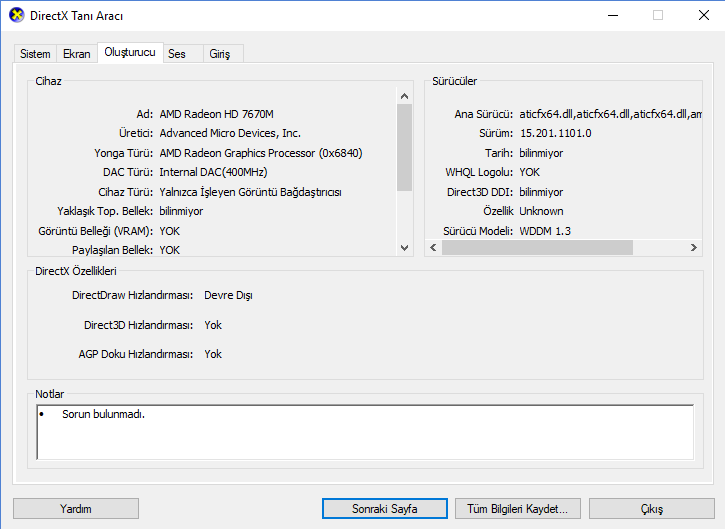Click the Cihaz list scroll down arrow
Image resolution: width=725 pixels, height=529 pixels.
point(405,248)
